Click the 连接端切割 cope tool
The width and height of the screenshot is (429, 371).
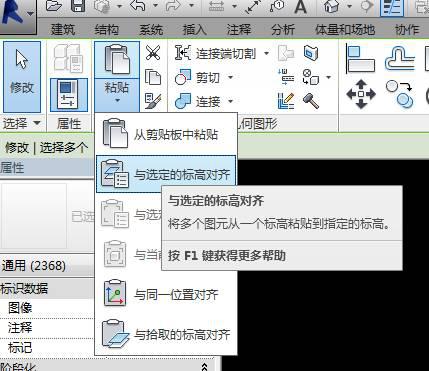pos(215,53)
